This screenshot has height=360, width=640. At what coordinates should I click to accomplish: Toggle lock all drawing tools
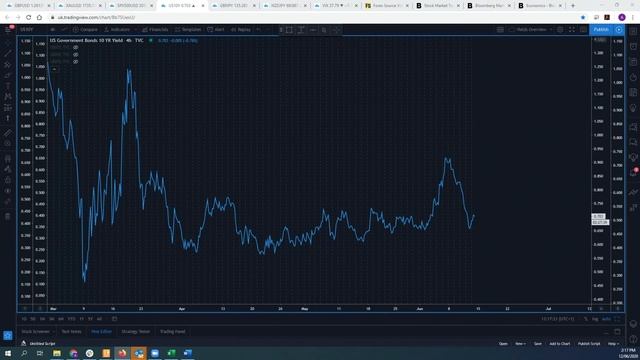coord(8,180)
